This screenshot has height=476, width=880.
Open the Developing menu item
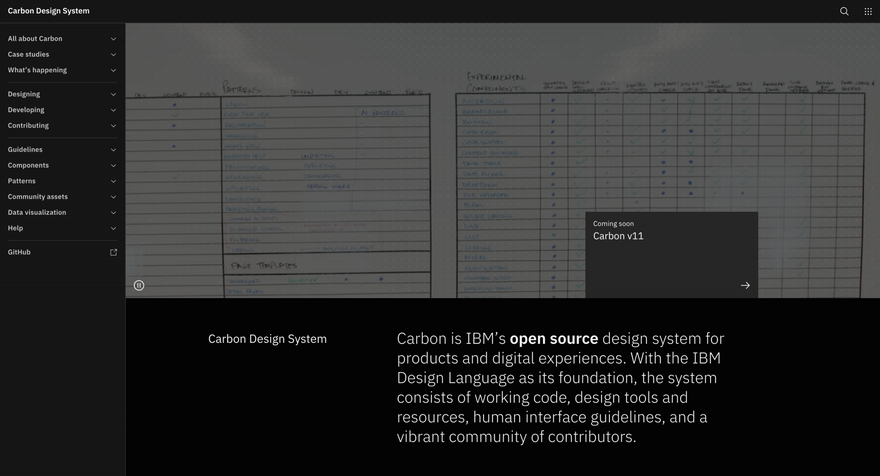coord(26,110)
